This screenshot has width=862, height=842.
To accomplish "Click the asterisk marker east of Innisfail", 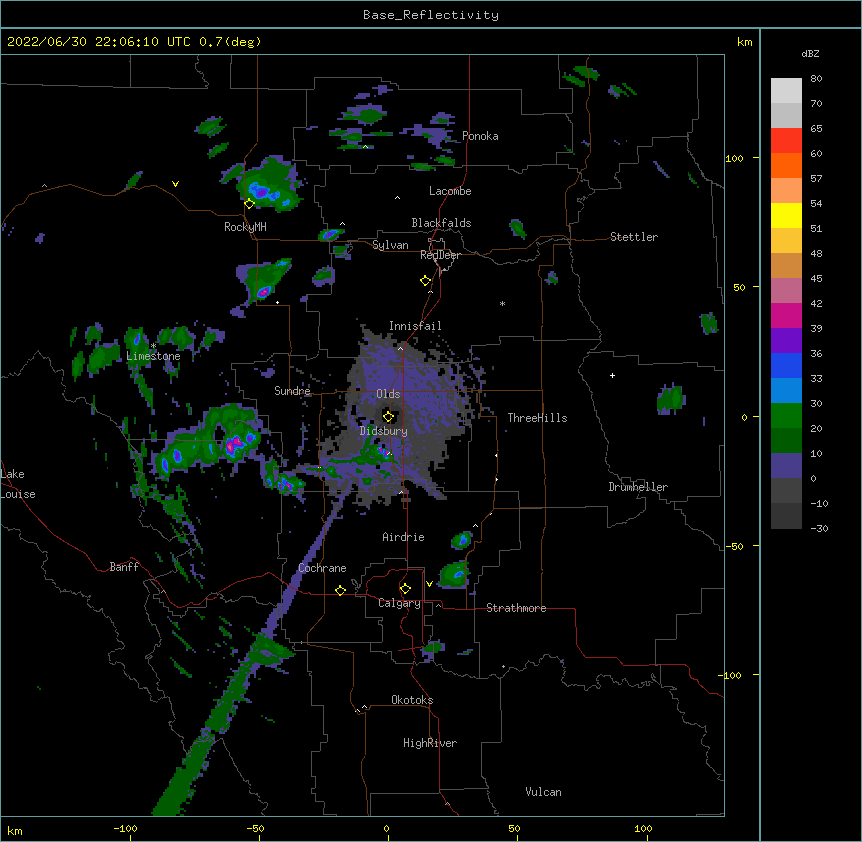I will coord(502,303).
